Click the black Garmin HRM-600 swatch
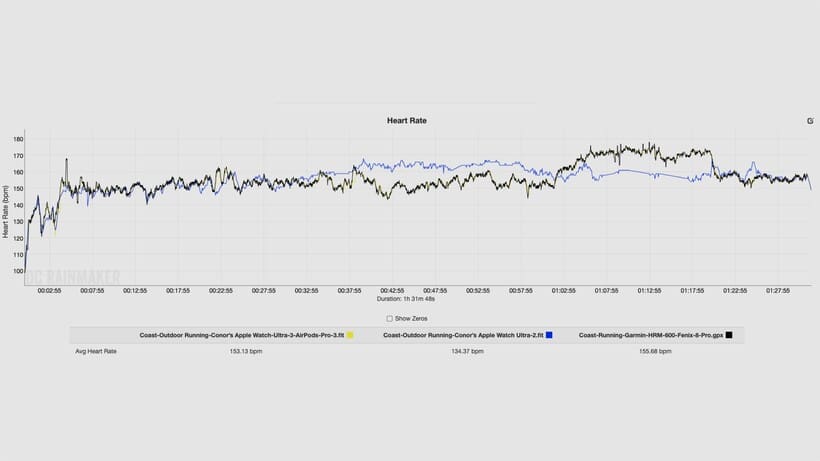820x461 pixels. (x=730, y=335)
